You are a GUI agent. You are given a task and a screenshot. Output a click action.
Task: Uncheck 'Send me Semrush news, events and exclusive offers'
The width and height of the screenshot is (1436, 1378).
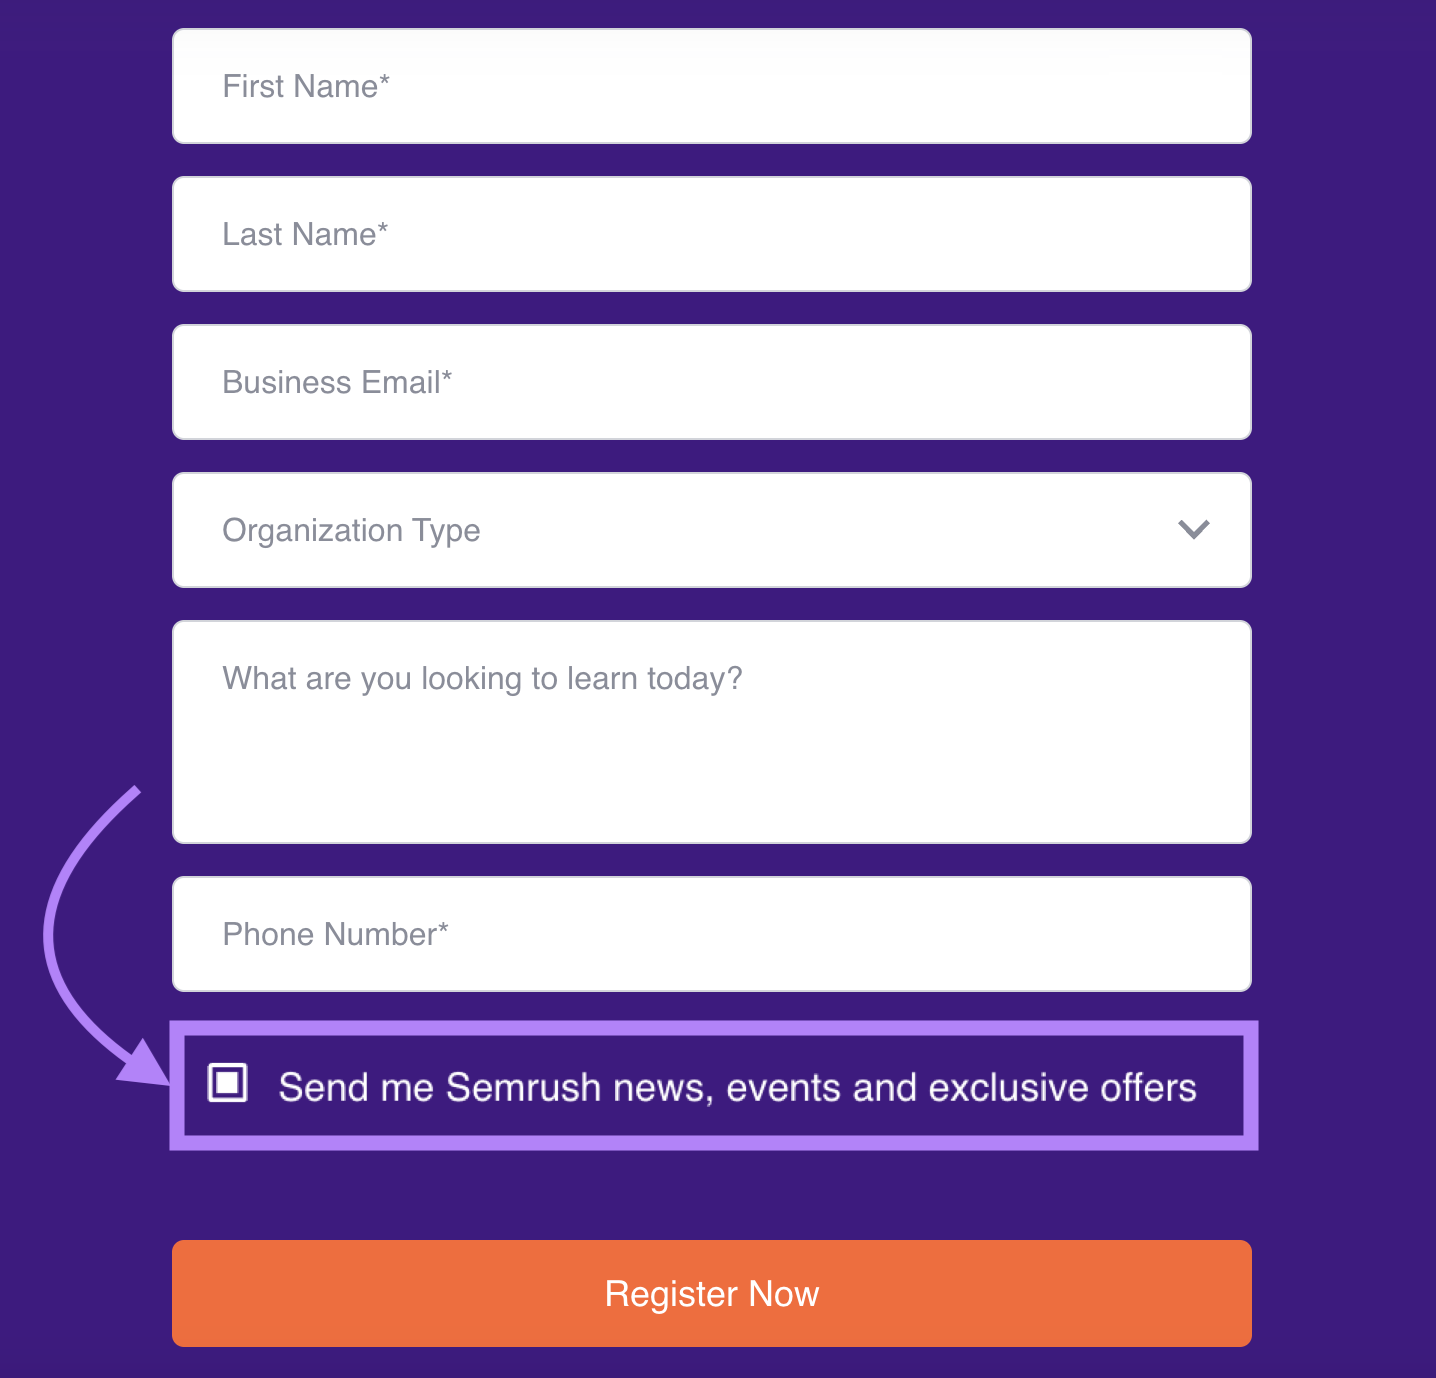[226, 1082]
